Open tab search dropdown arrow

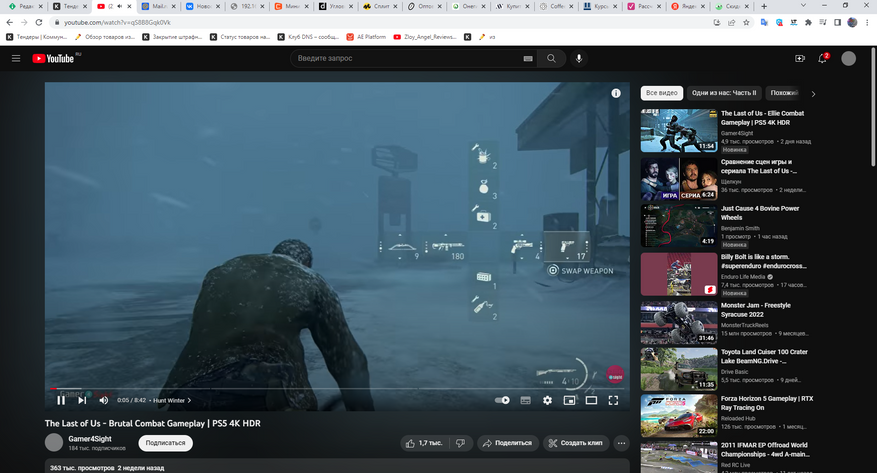[x=803, y=6]
